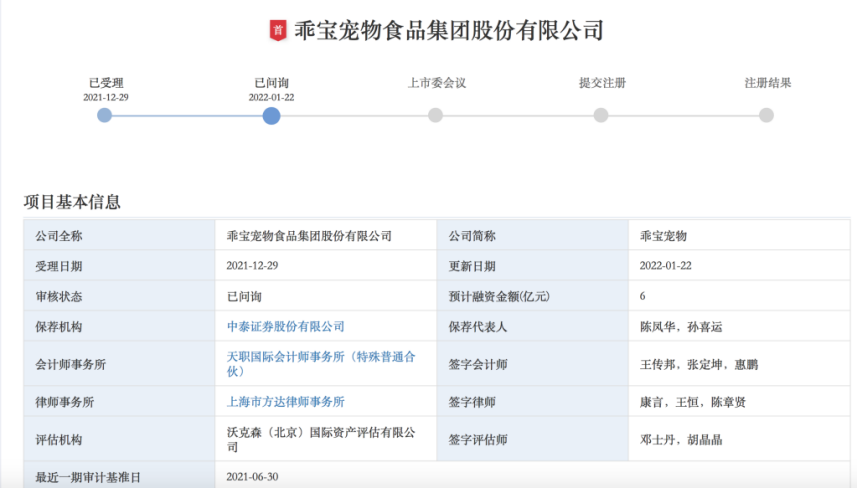Click the financing amount value 6

point(643,296)
